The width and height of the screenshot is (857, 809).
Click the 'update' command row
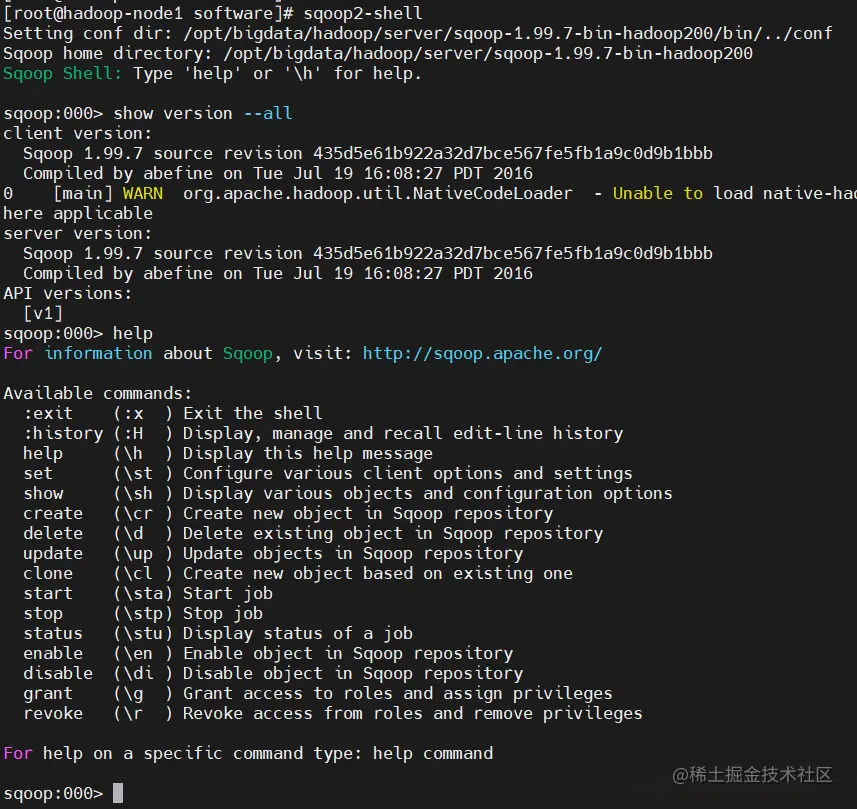(273, 554)
